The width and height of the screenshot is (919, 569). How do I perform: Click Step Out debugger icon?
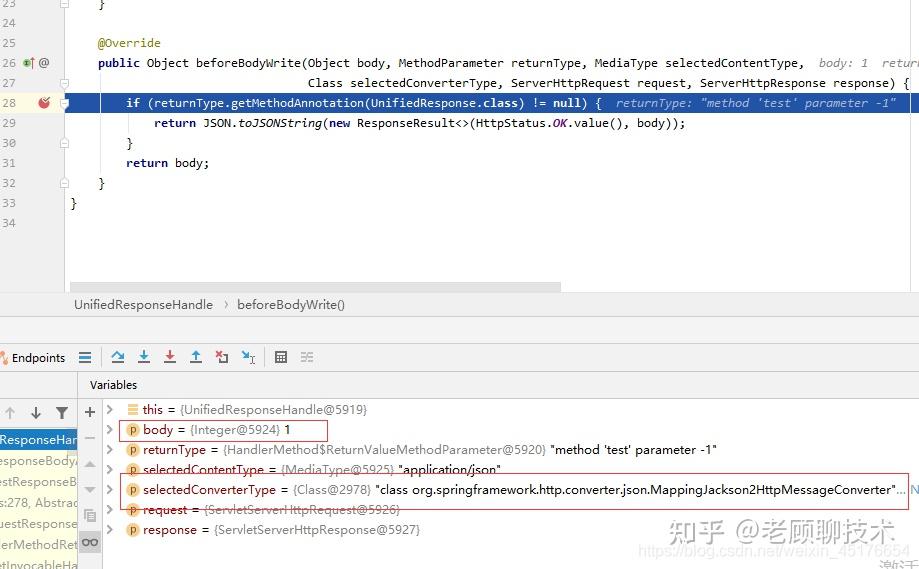click(196, 357)
